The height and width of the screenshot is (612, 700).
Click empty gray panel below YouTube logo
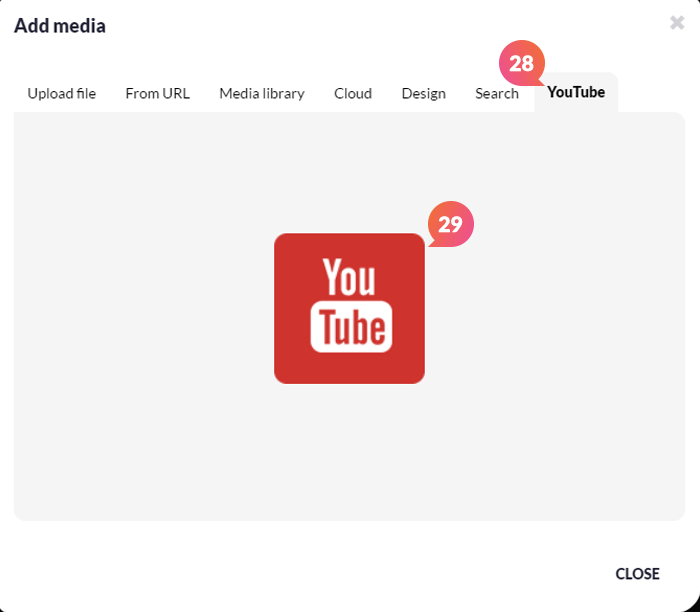349,455
